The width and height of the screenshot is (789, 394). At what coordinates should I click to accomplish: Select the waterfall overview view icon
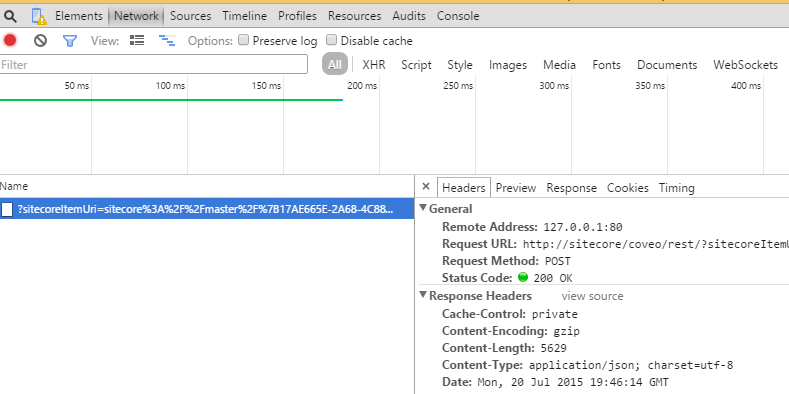[x=167, y=41]
